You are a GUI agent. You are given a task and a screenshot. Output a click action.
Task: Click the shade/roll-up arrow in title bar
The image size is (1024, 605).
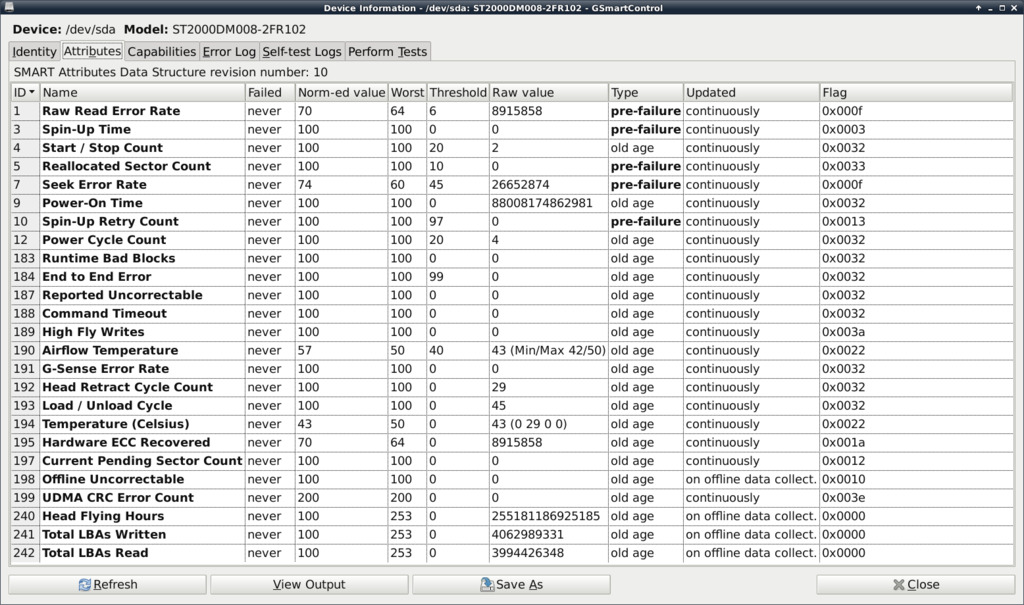pos(979,8)
